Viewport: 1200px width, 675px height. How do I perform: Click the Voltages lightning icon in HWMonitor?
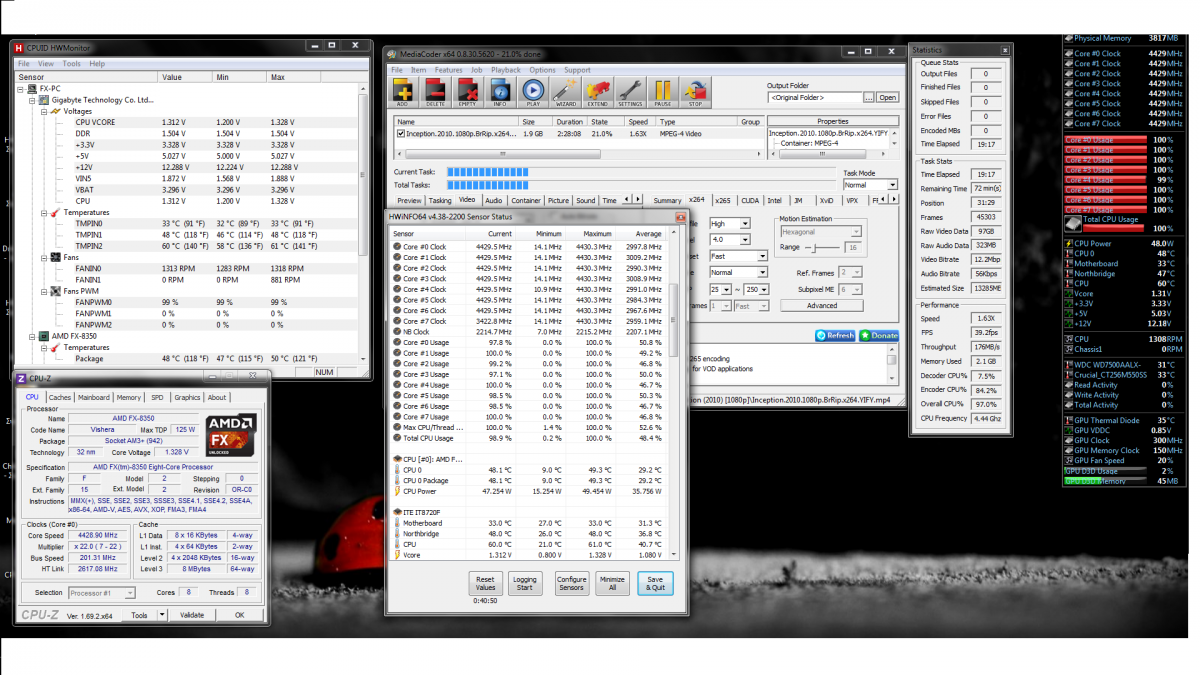click(56, 111)
